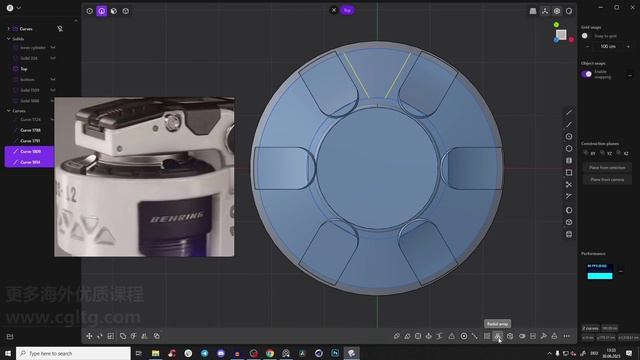Click blue Z axis on orientation gizmo
The height and width of the screenshot is (360, 640).
pos(556,40)
